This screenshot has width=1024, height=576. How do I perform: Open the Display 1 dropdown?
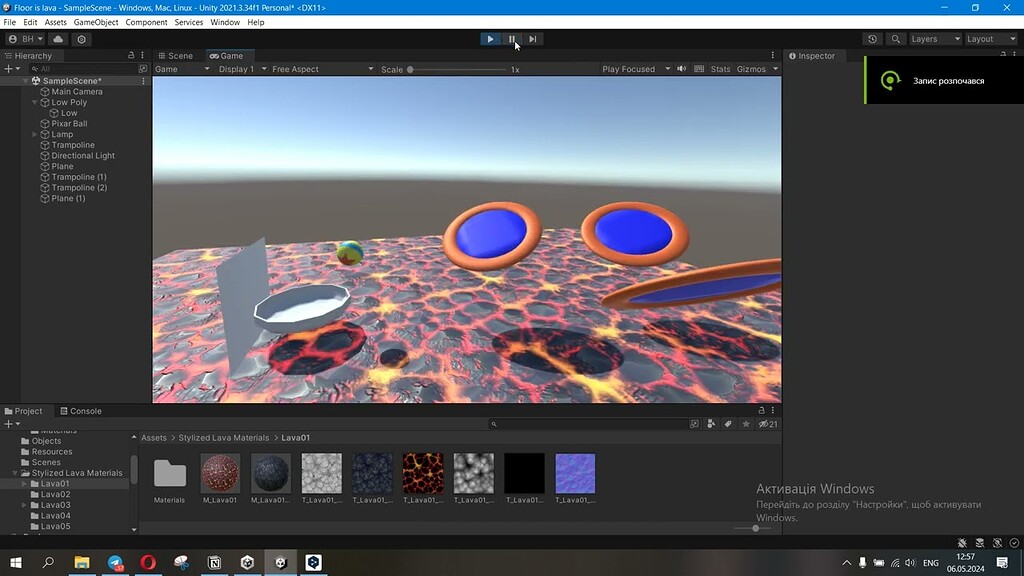(238, 69)
